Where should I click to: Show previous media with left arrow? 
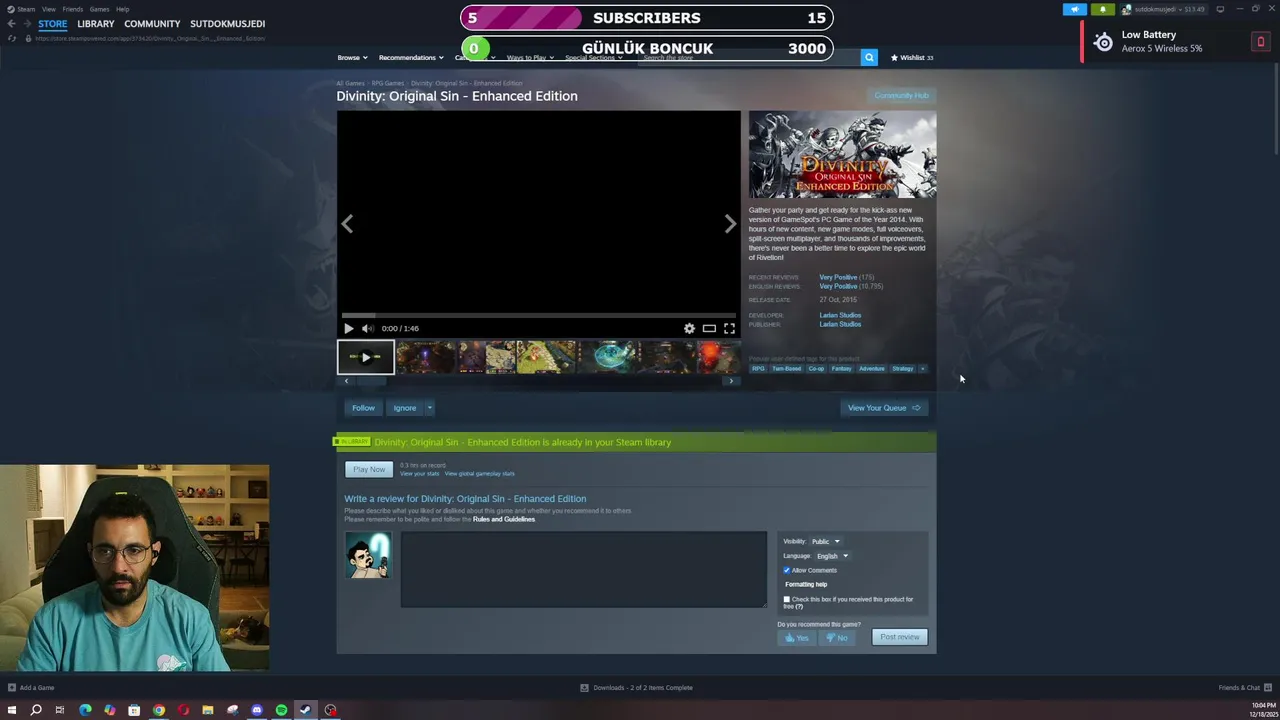(x=347, y=224)
